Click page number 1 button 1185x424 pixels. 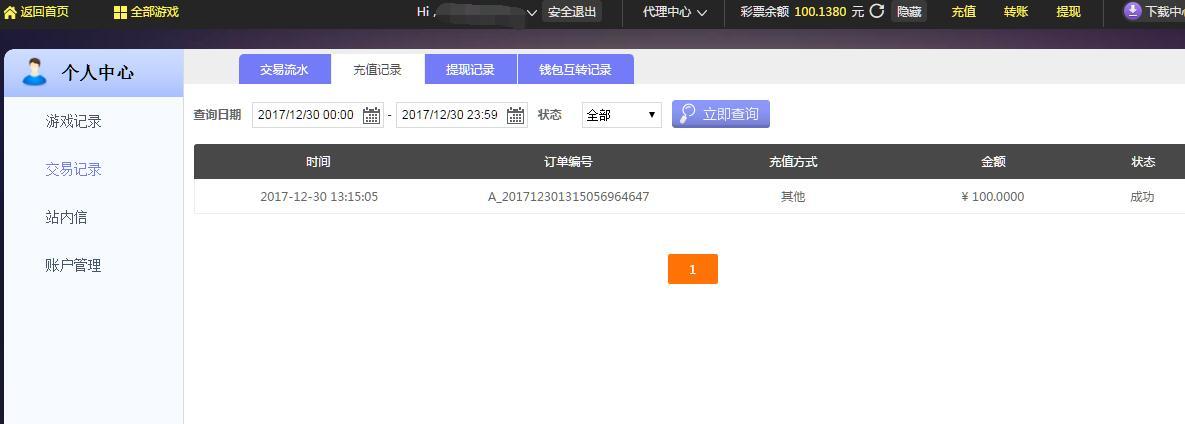click(x=692, y=269)
